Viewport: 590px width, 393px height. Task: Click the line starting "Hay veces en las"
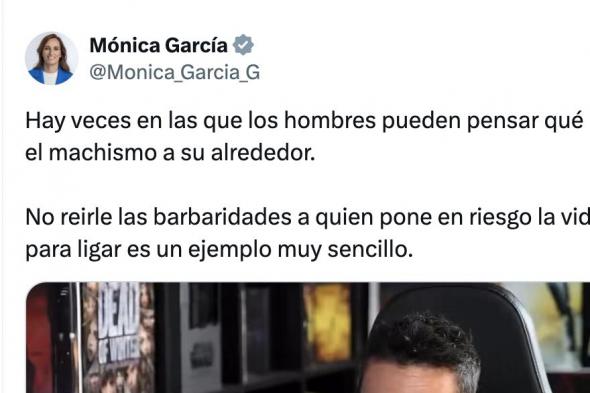click(x=305, y=121)
